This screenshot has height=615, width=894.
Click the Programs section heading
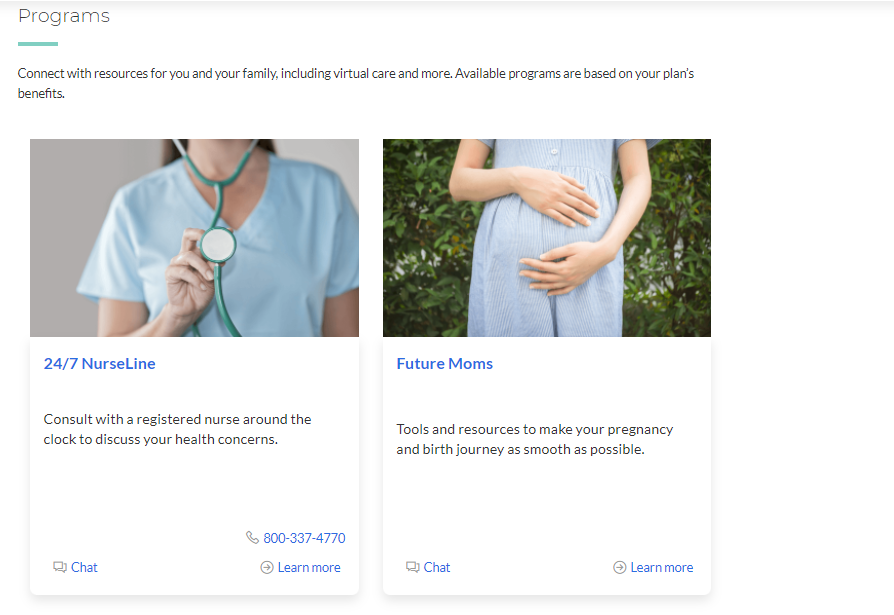(x=64, y=16)
